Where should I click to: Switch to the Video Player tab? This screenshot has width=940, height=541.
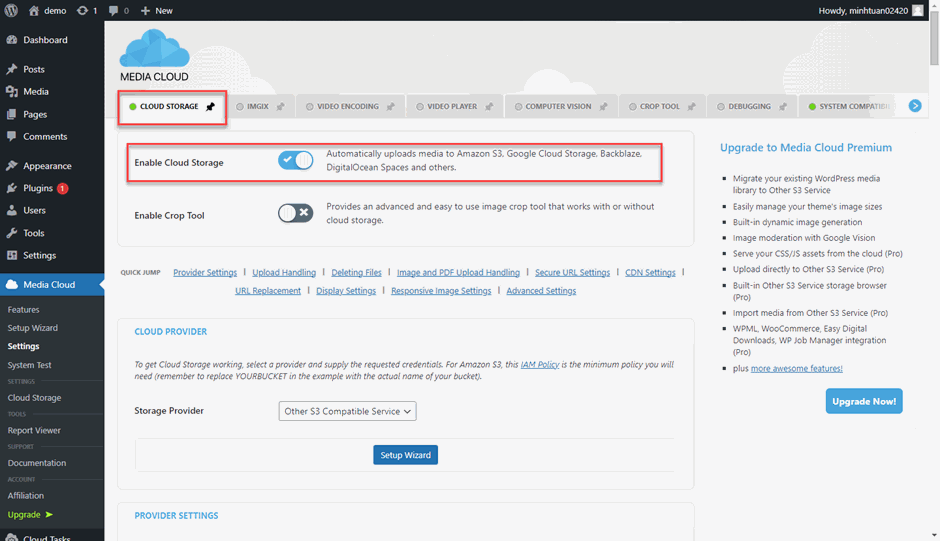[x=452, y=106]
